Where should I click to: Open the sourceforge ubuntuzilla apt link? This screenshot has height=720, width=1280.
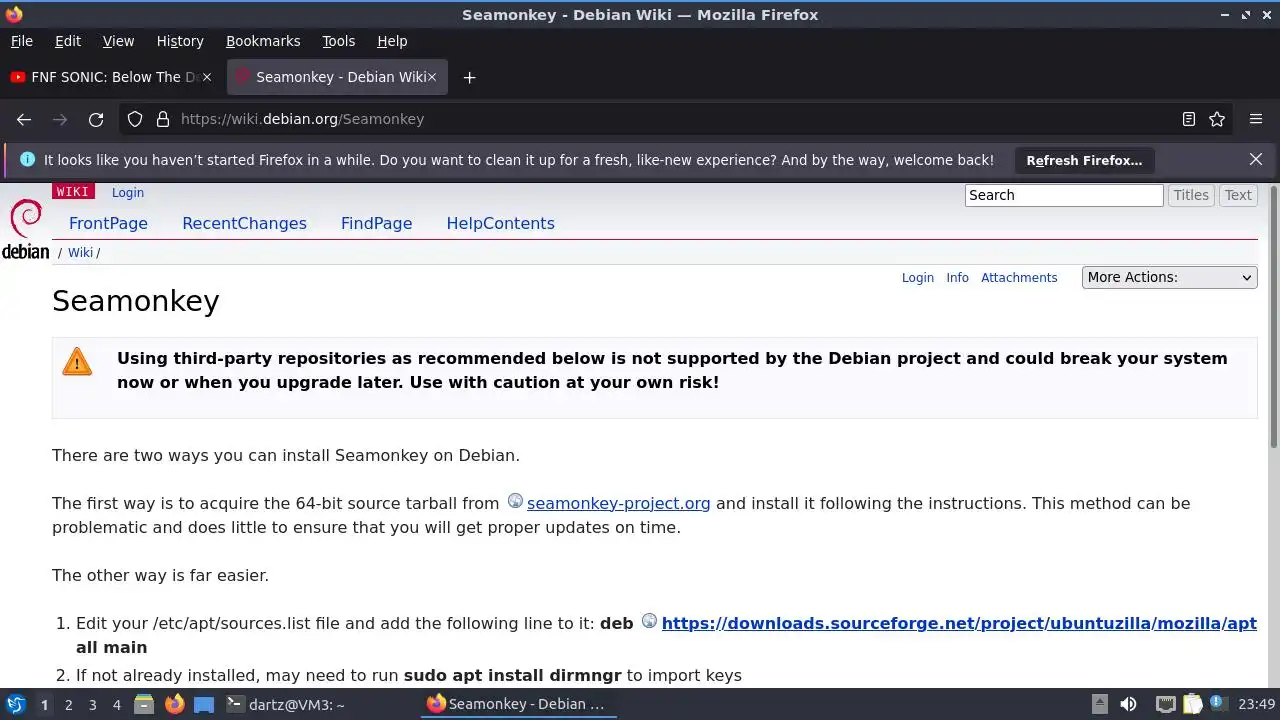click(x=959, y=623)
